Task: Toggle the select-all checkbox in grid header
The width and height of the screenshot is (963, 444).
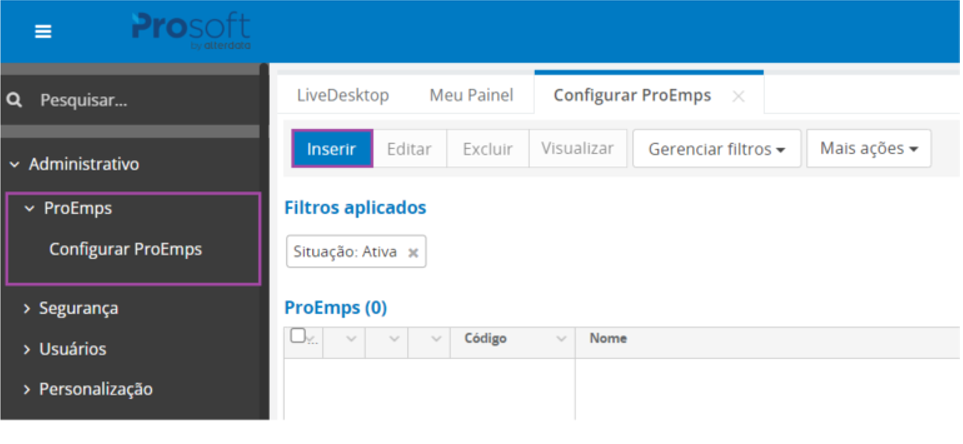Action: (x=298, y=335)
